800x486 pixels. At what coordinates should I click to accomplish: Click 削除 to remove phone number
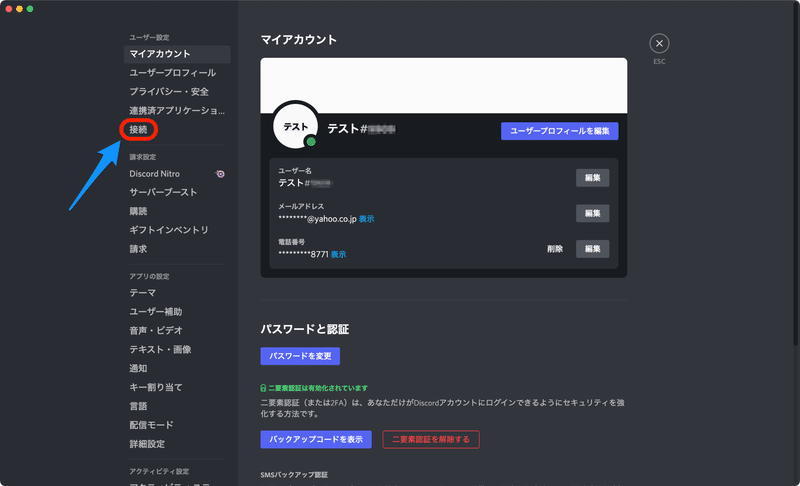click(555, 249)
